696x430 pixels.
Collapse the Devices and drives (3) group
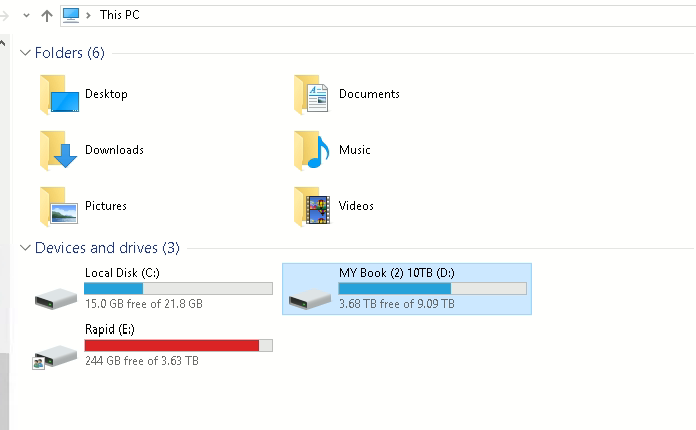(x=25, y=248)
